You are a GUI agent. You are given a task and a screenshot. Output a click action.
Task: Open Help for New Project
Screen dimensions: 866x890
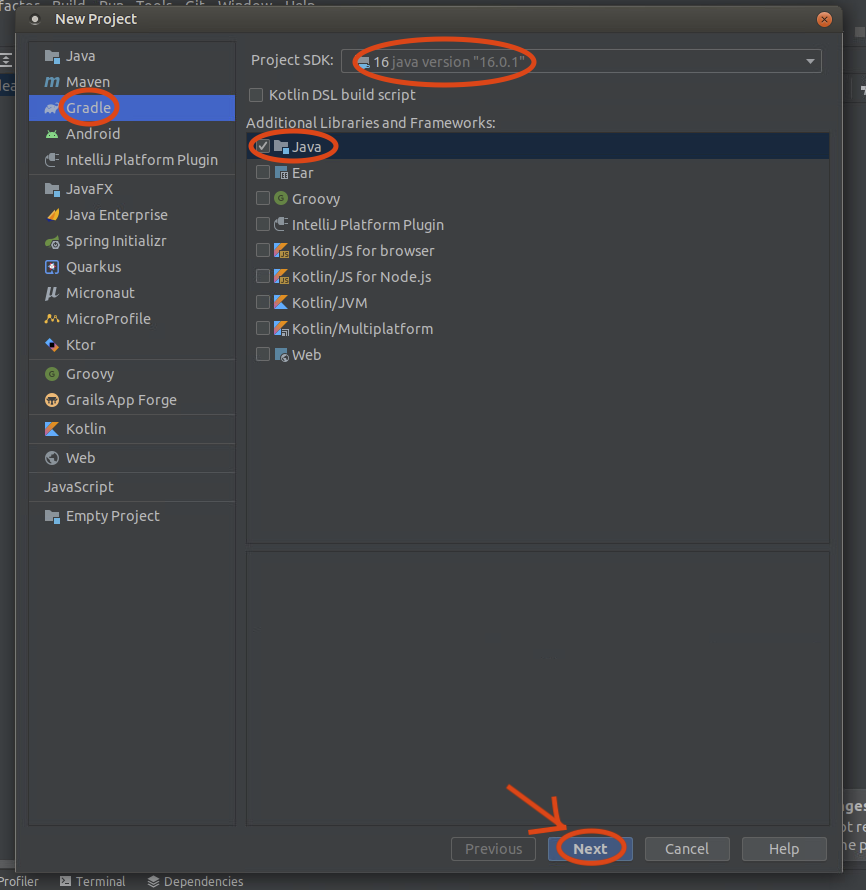(x=784, y=849)
